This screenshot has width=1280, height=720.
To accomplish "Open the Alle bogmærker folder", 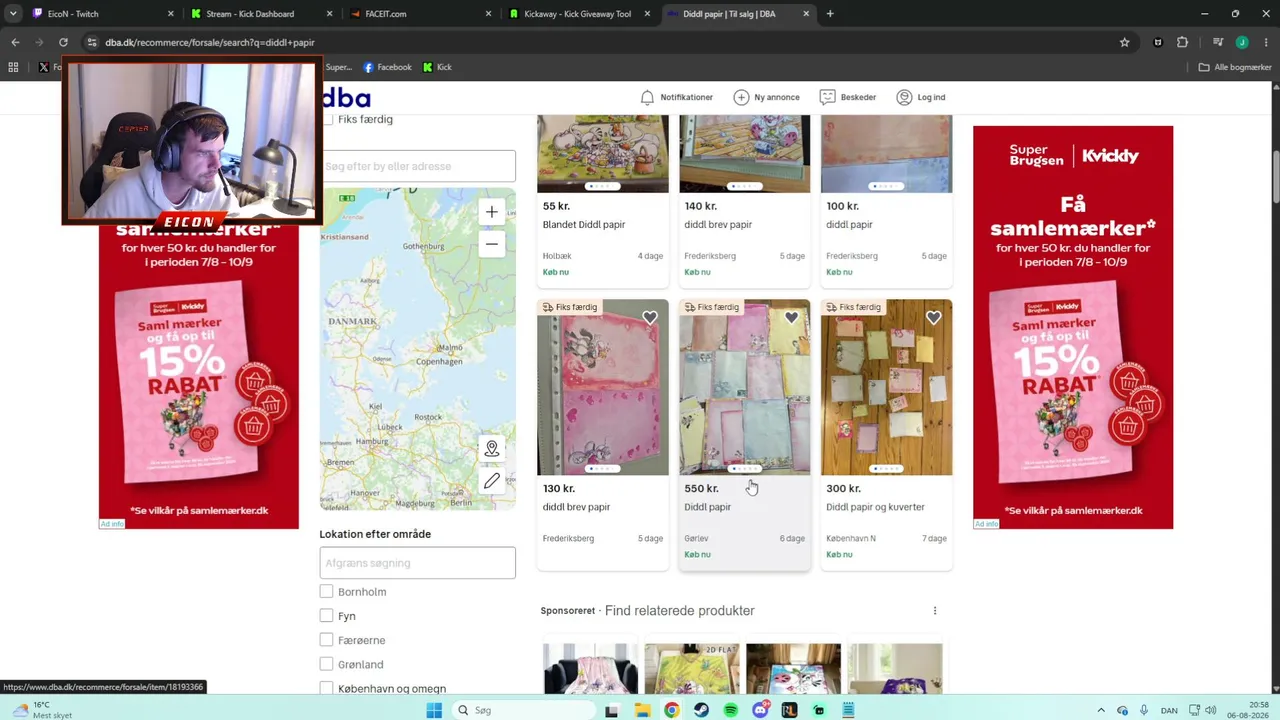I will click(x=1235, y=67).
